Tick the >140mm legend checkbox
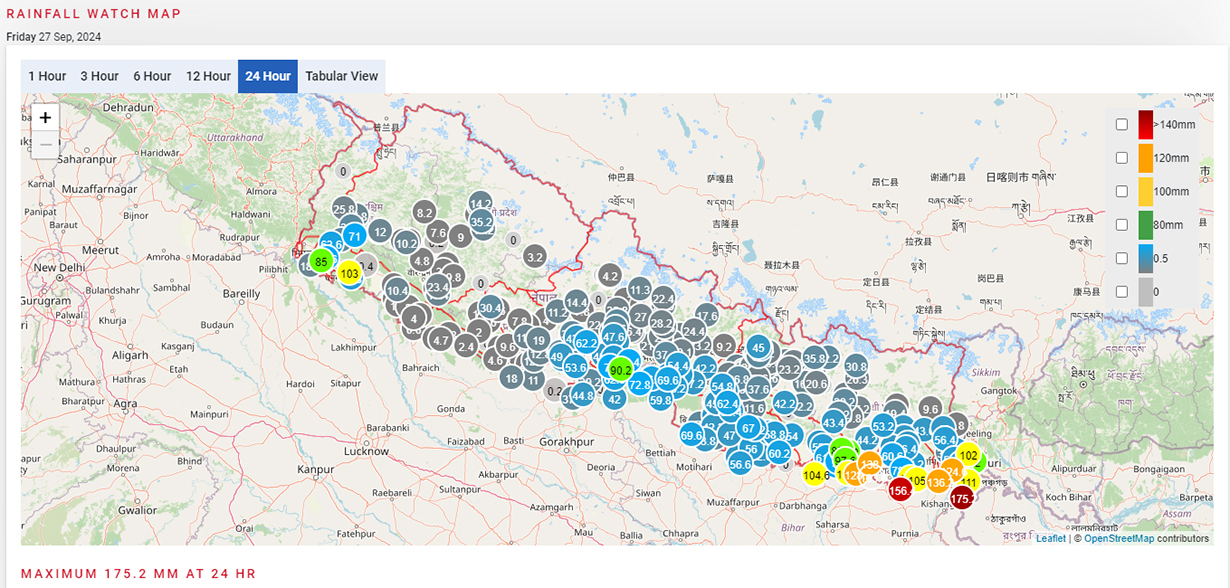This screenshot has height=588, width=1230. click(1122, 124)
